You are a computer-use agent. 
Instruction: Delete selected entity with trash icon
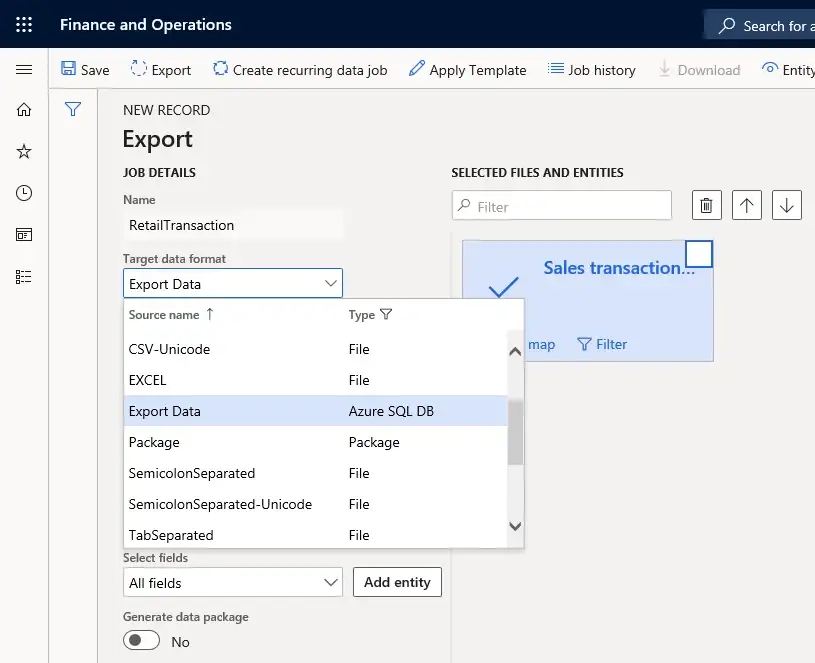point(706,205)
